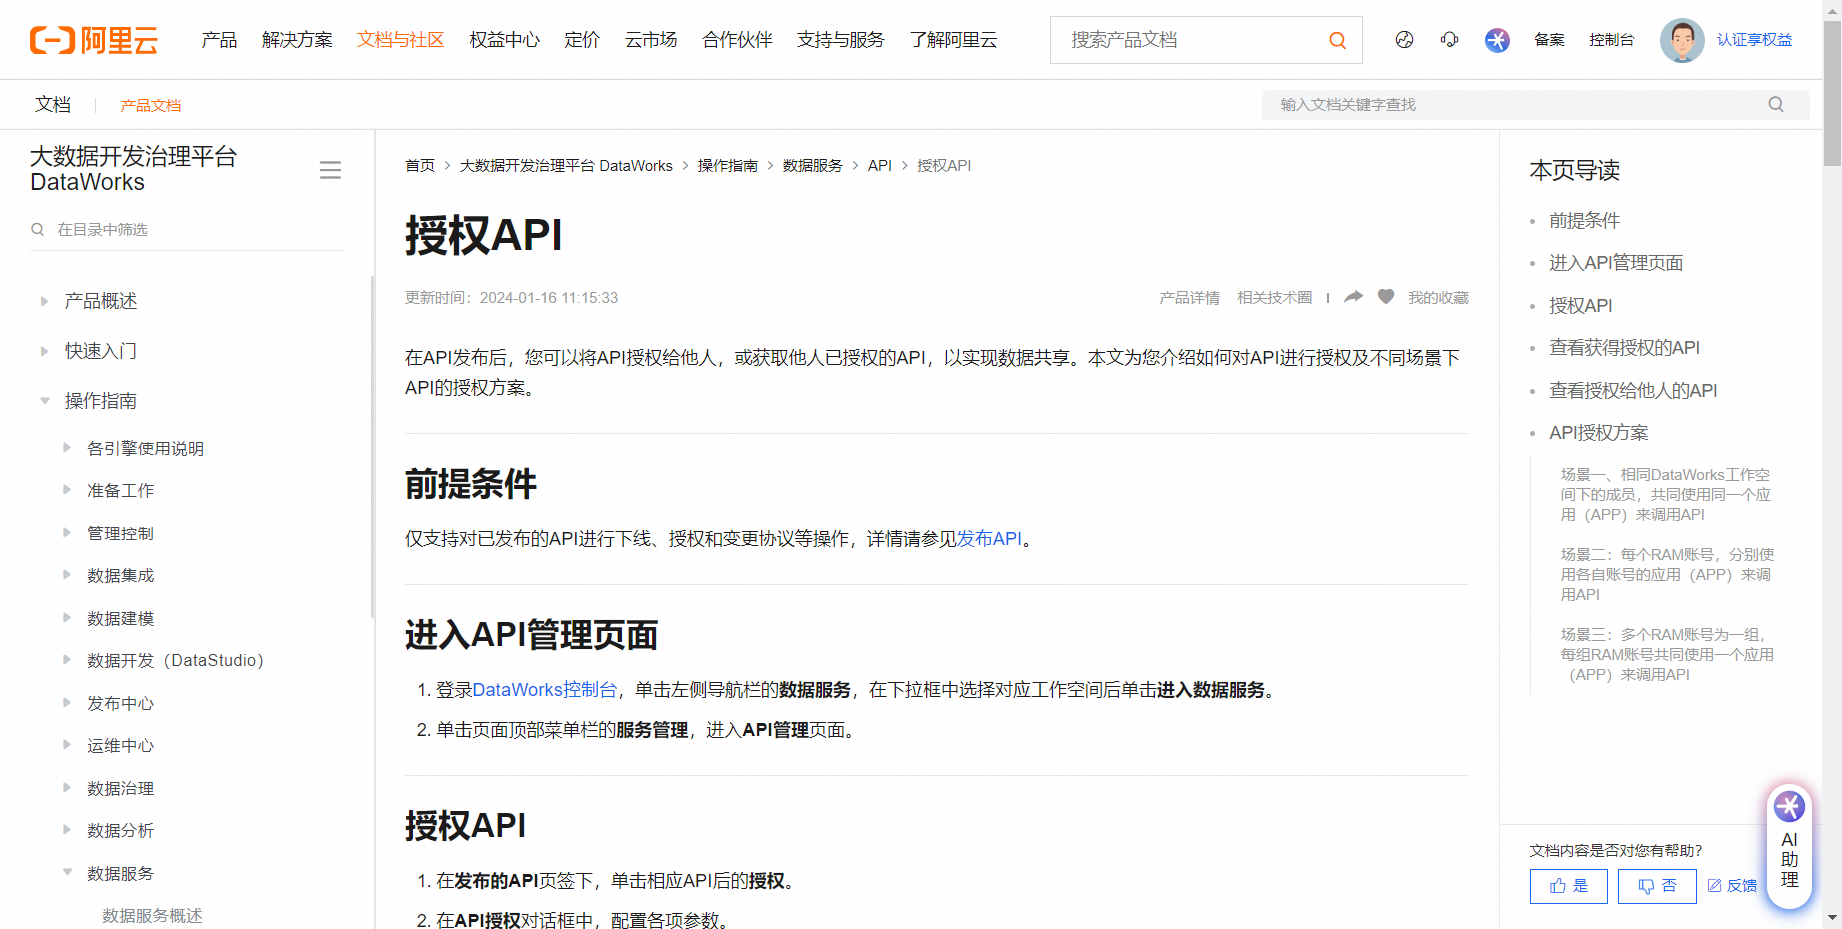
Task: Click the 反馈 feedback edit icon
Action: [x=1714, y=886]
